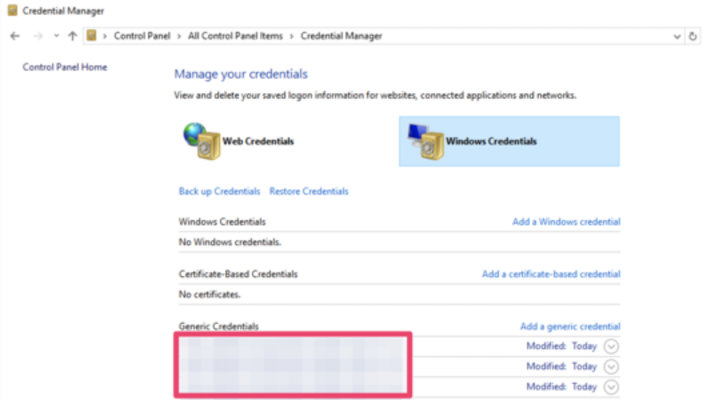Expand the second generic credential entry

click(x=612, y=366)
